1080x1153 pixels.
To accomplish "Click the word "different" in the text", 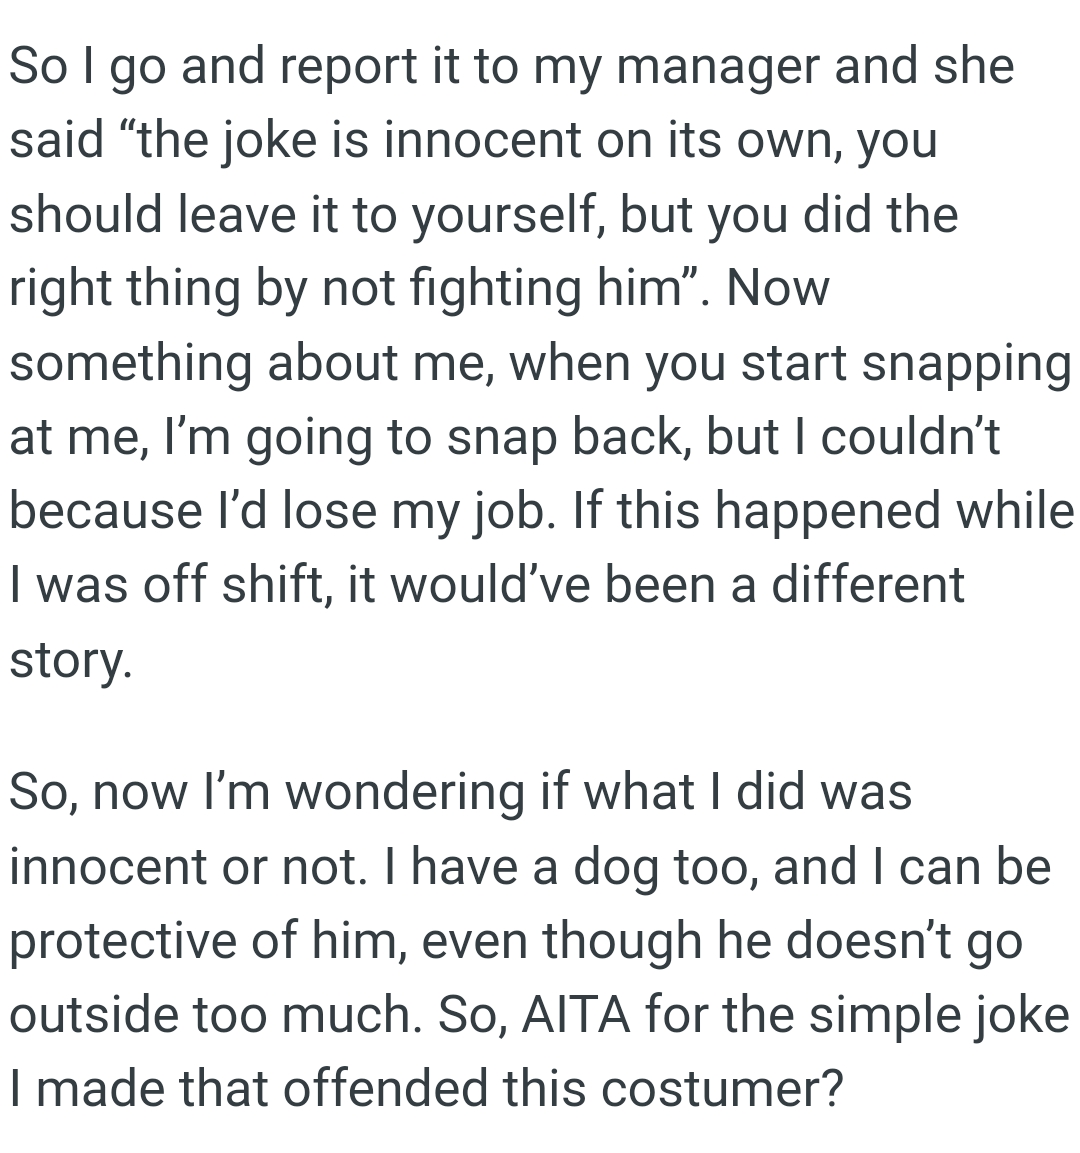I will [x=867, y=585].
